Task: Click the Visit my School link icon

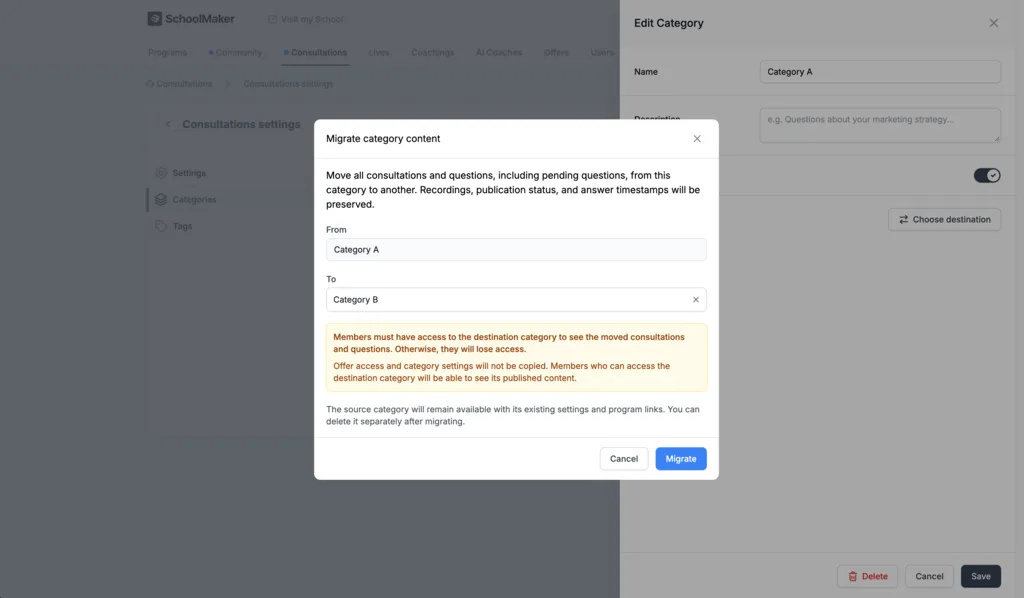Action: (x=272, y=20)
